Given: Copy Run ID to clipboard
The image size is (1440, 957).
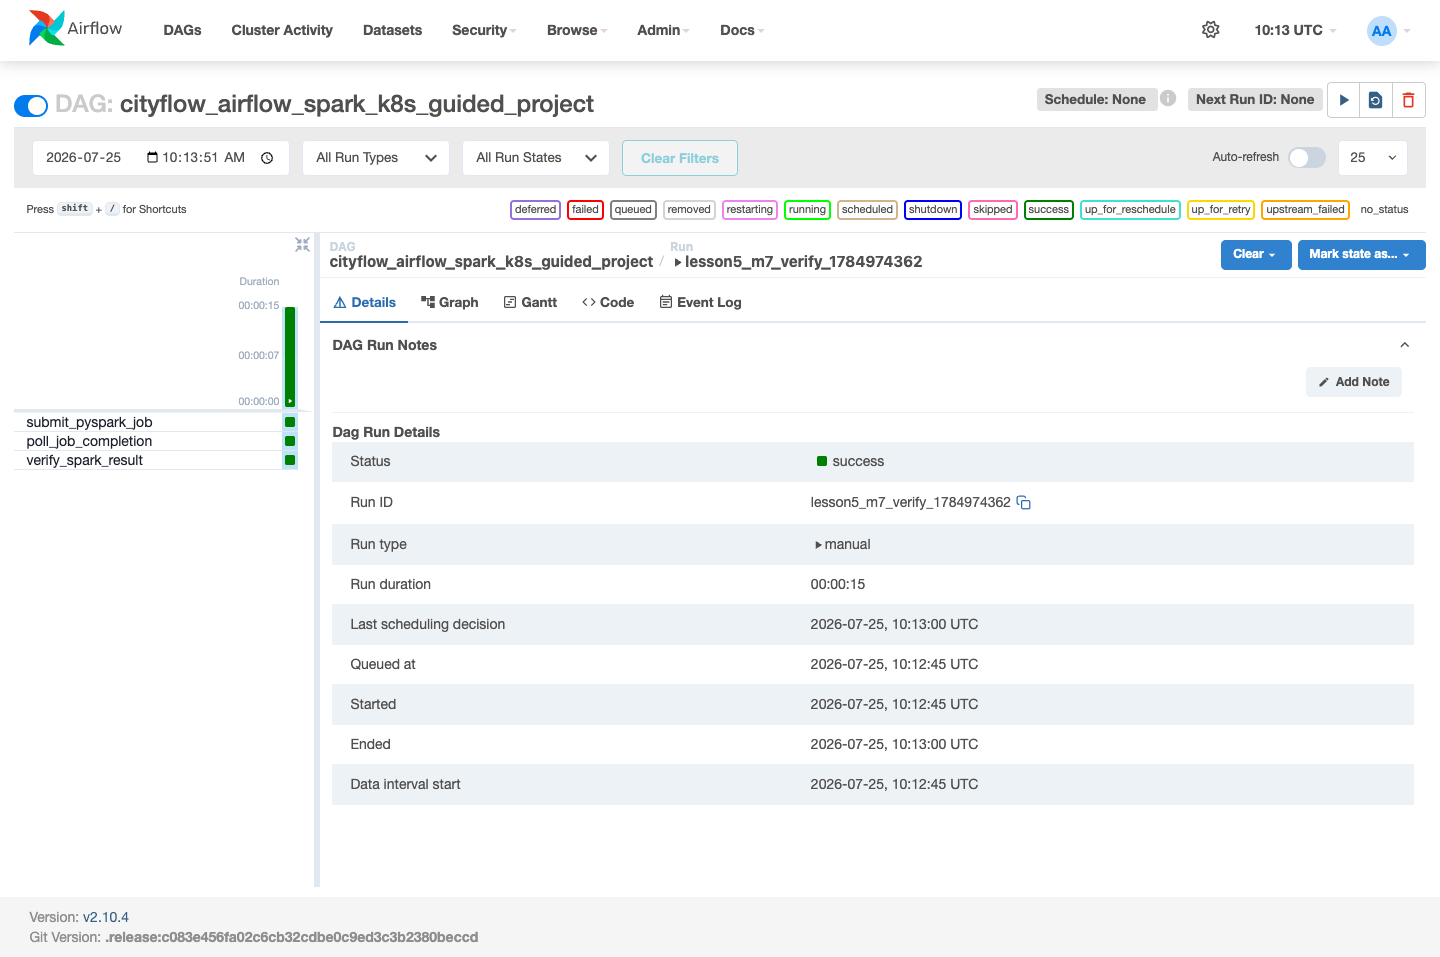Looking at the screenshot, I should click(1023, 502).
